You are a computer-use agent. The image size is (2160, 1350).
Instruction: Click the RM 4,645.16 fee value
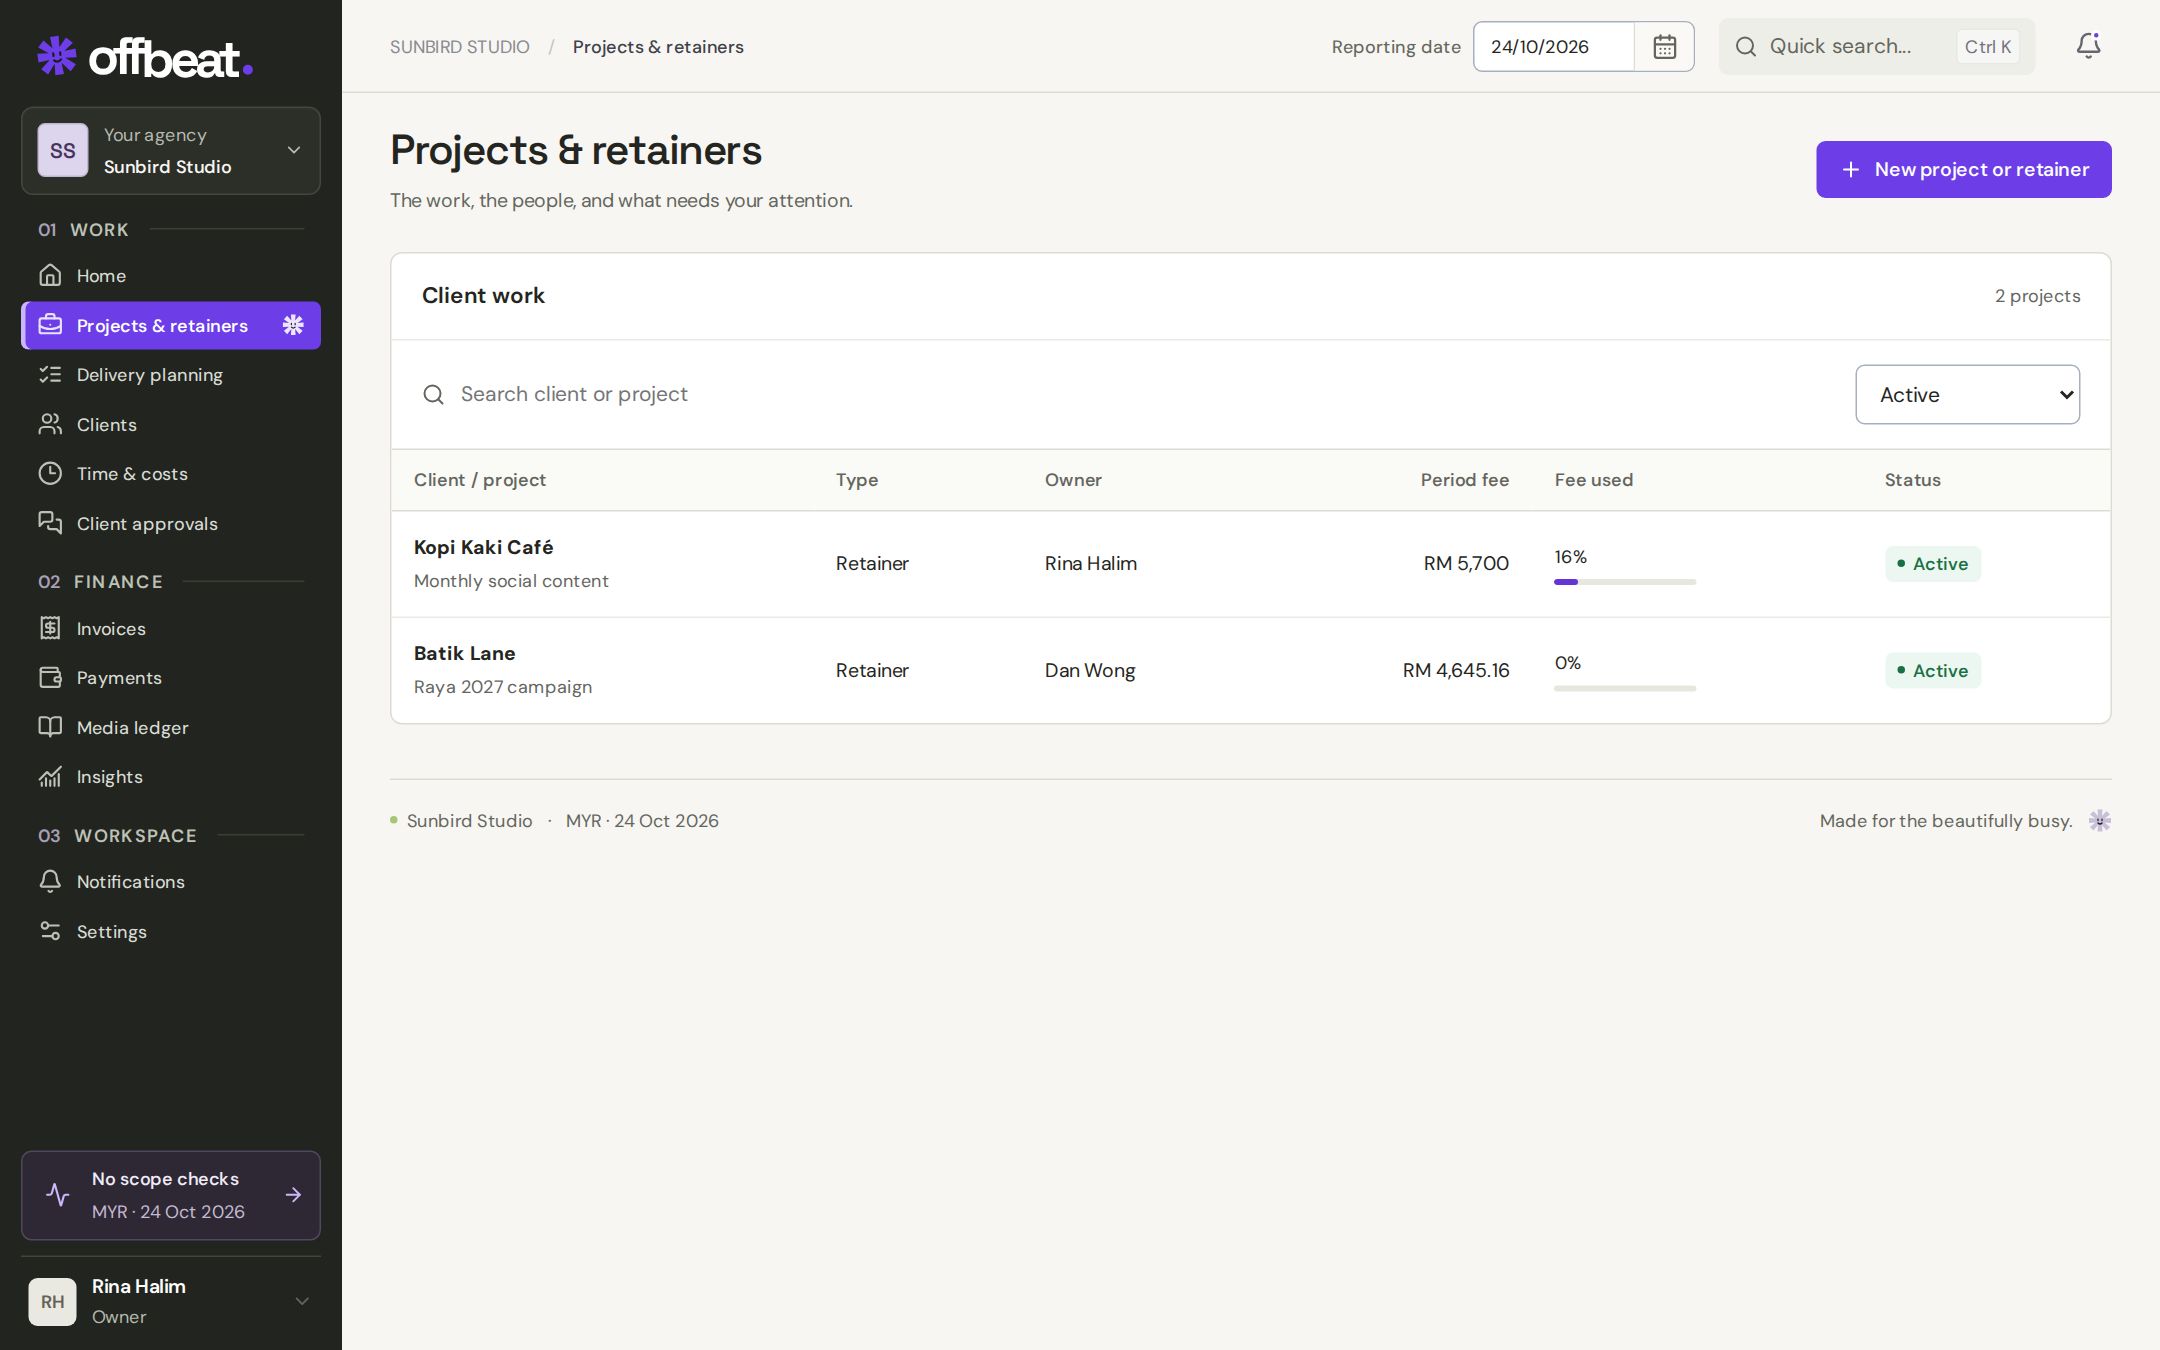pyautogui.click(x=1455, y=670)
